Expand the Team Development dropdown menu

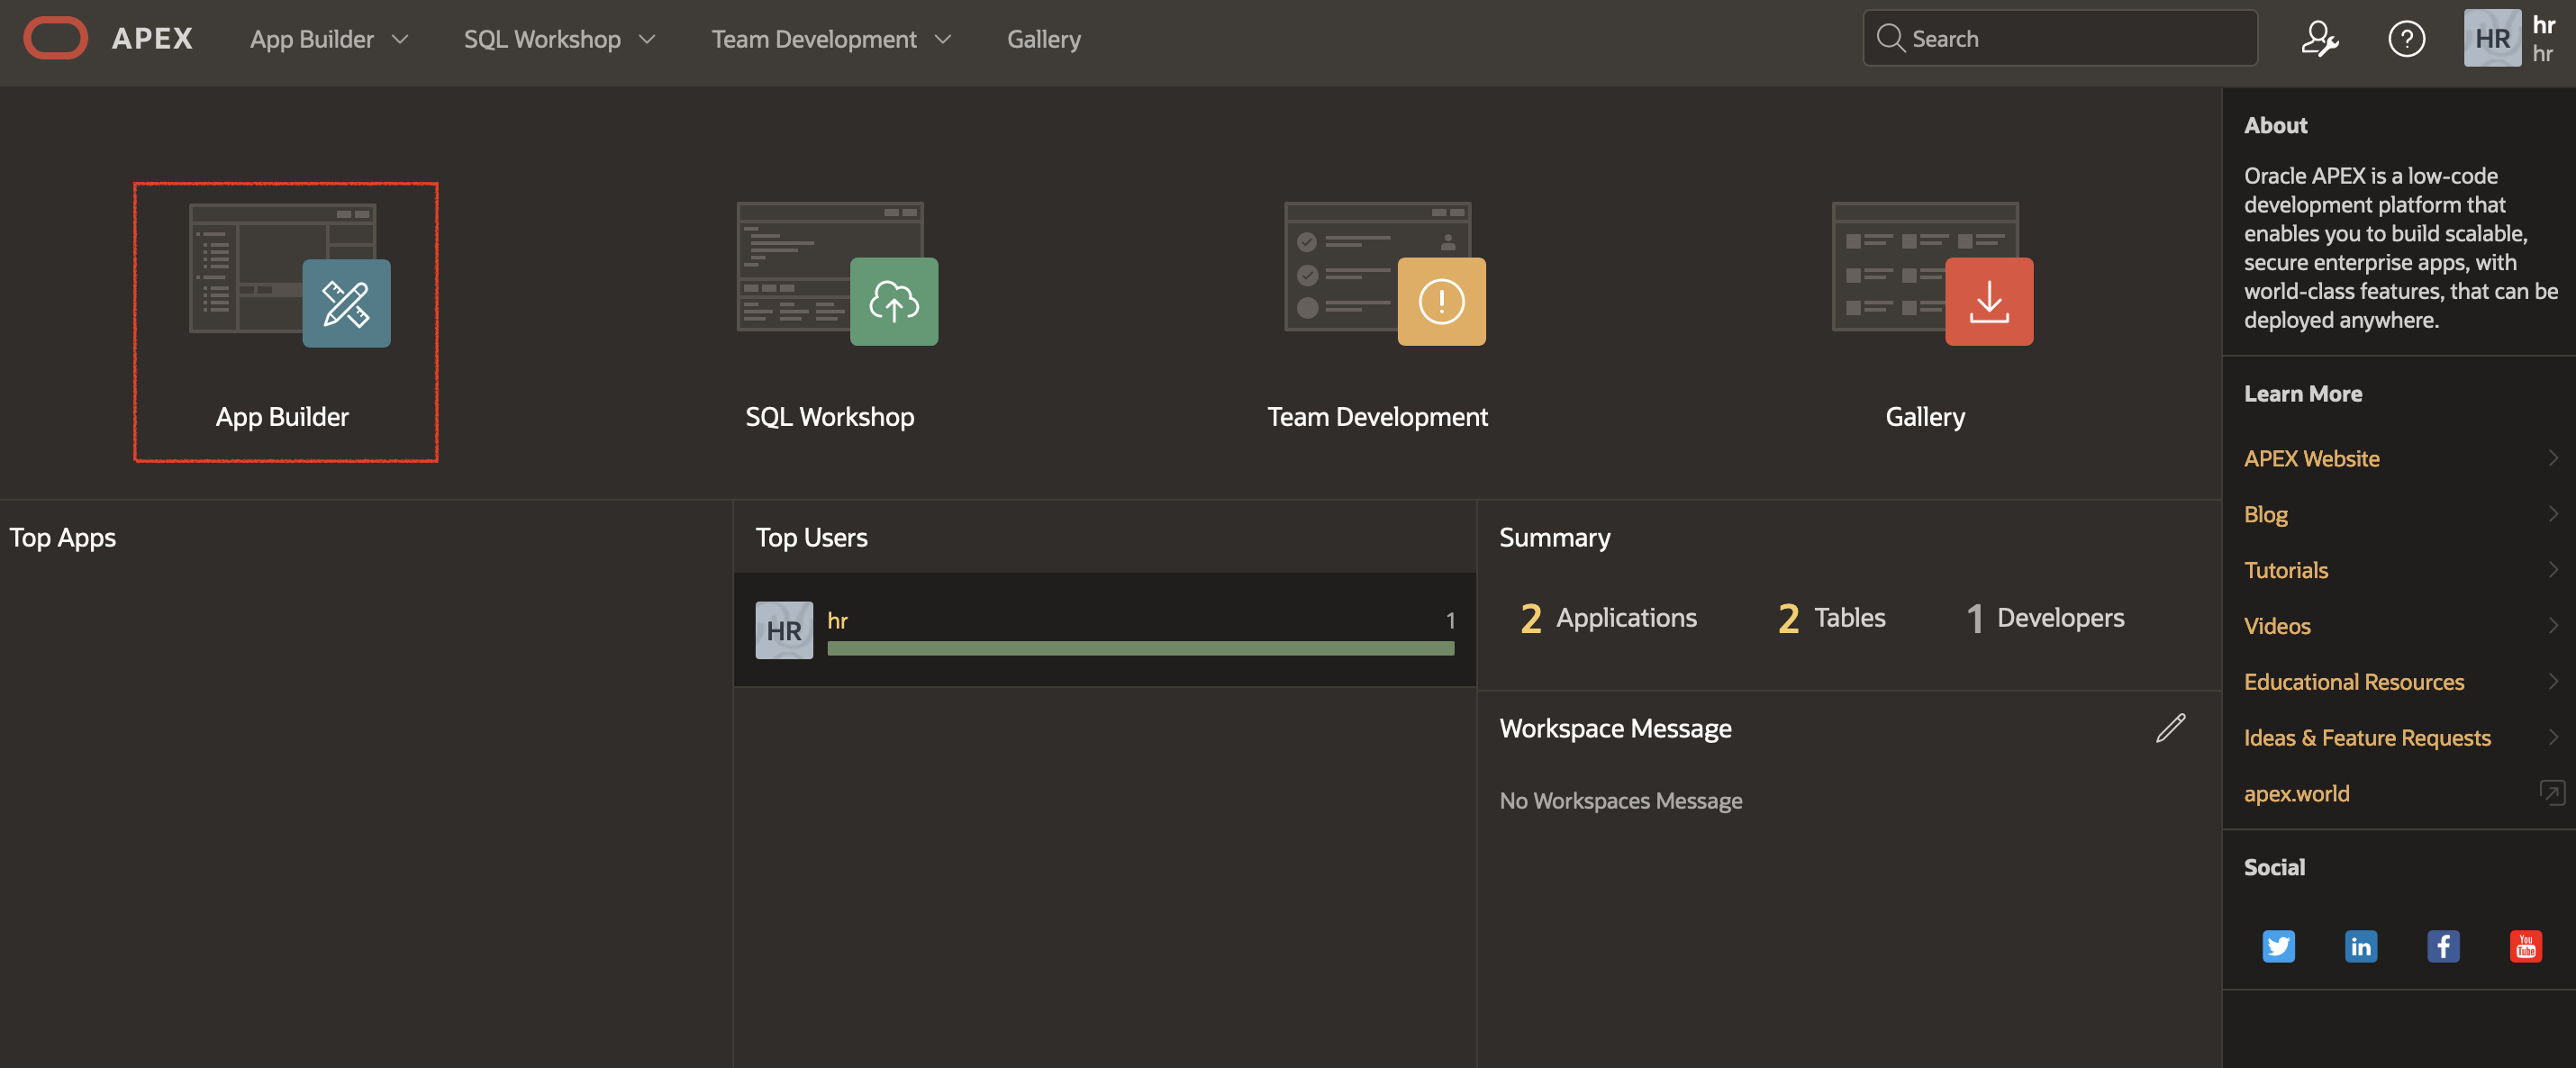pyautogui.click(x=830, y=39)
